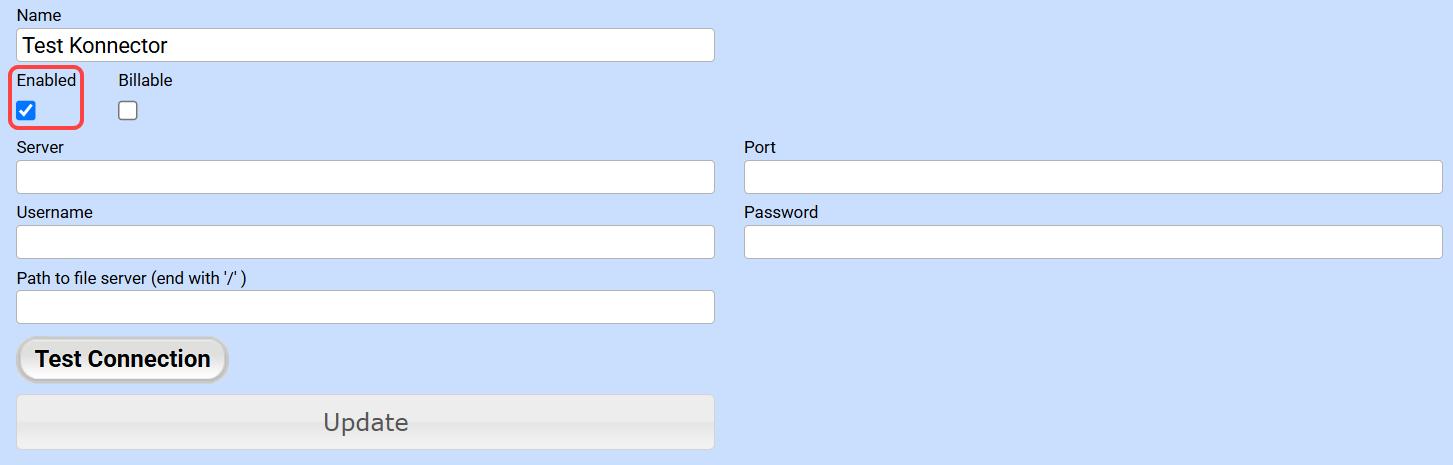Click the word 'Konnector' in the Name field
This screenshot has width=1453, height=465.
(x=119, y=45)
